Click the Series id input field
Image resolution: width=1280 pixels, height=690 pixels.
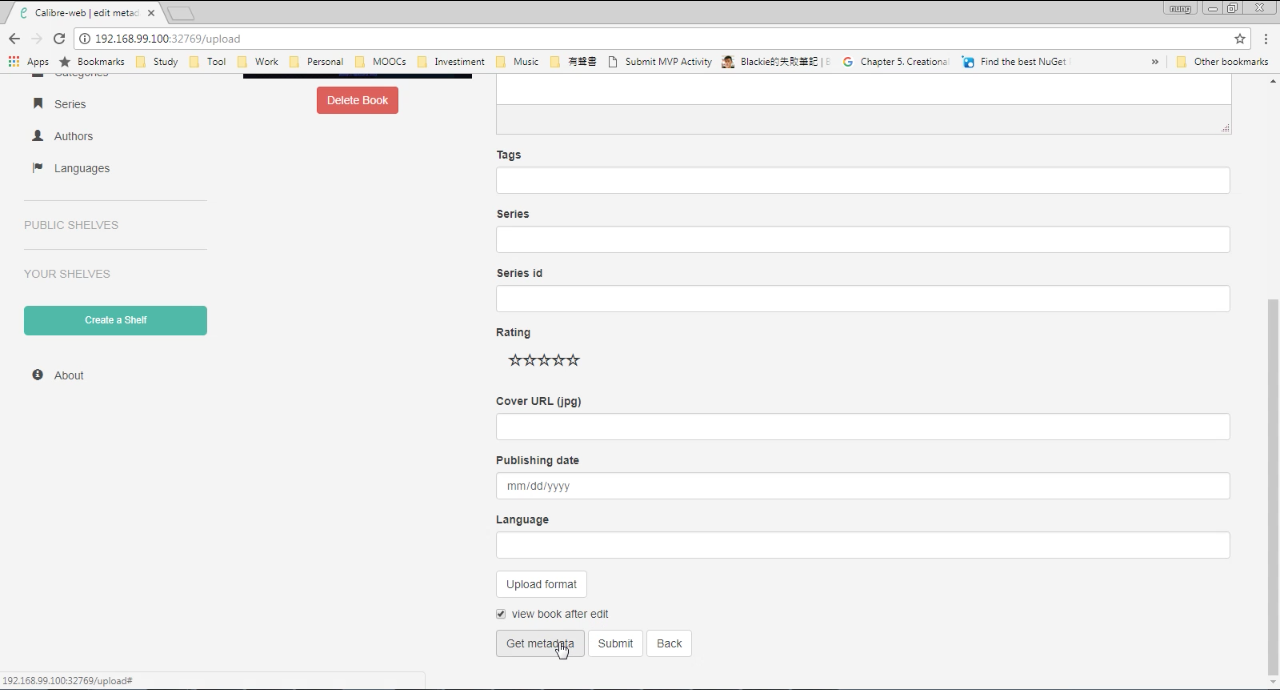863,298
